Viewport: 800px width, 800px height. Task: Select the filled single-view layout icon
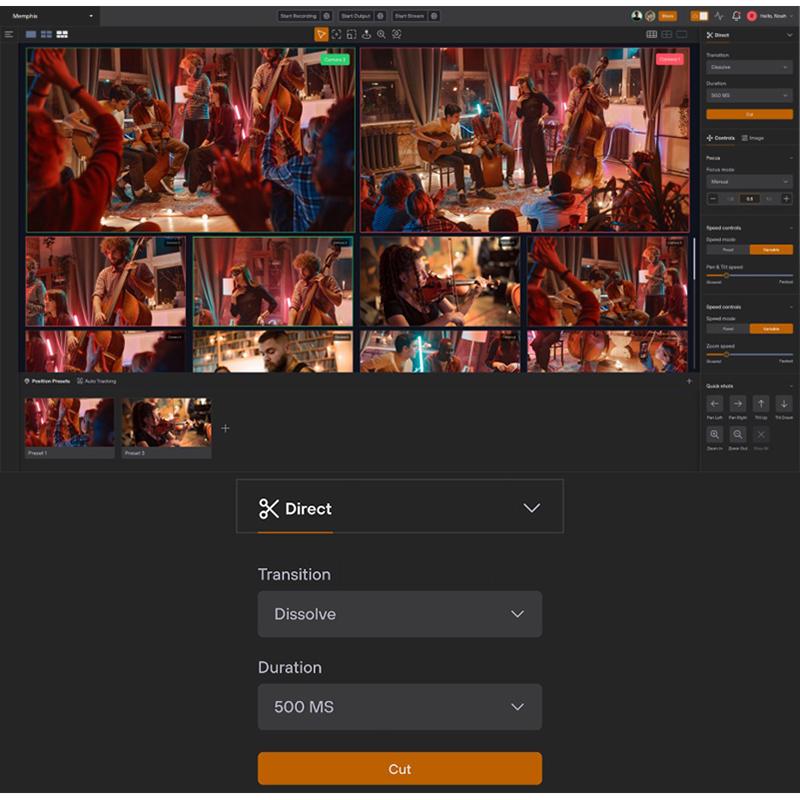click(31, 34)
